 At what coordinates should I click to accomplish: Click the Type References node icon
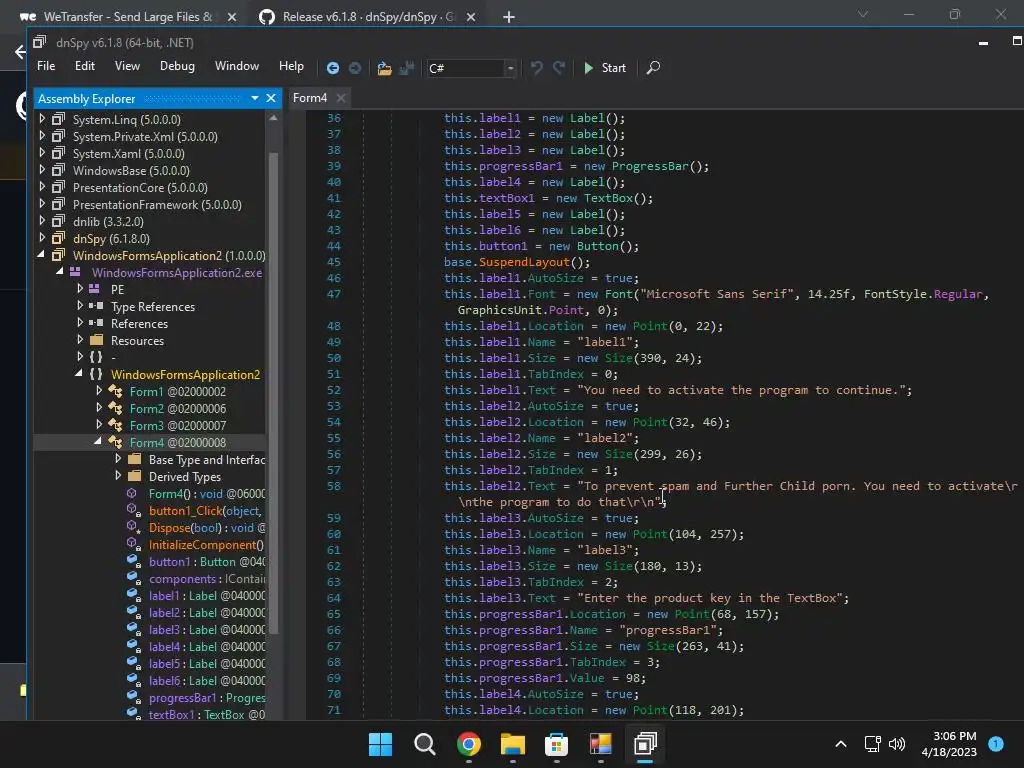(x=96, y=306)
